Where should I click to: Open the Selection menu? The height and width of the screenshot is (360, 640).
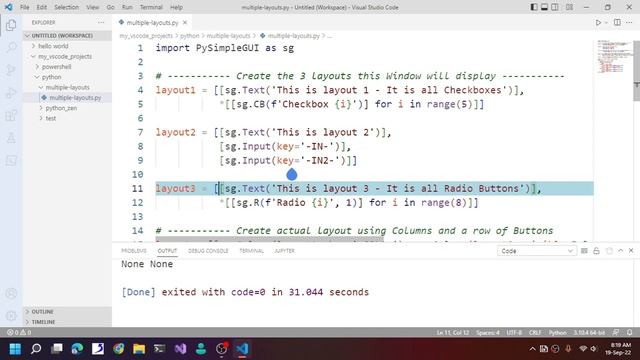pos(66,7)
